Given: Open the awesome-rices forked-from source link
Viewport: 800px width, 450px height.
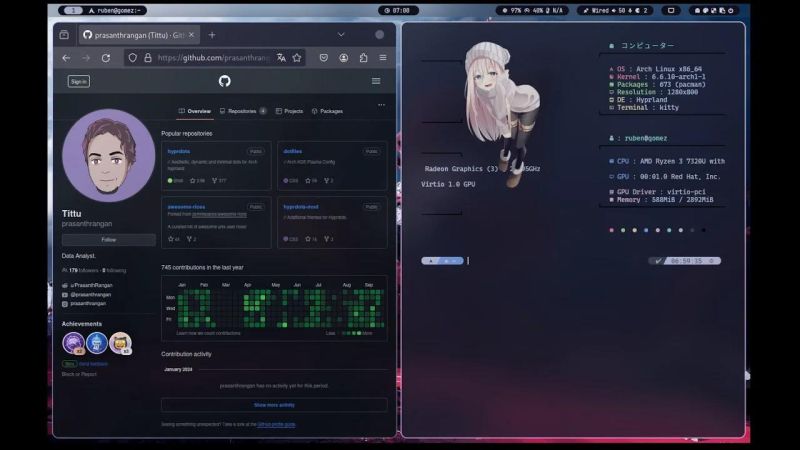Looking at the screenshot, I should [219, 214].
